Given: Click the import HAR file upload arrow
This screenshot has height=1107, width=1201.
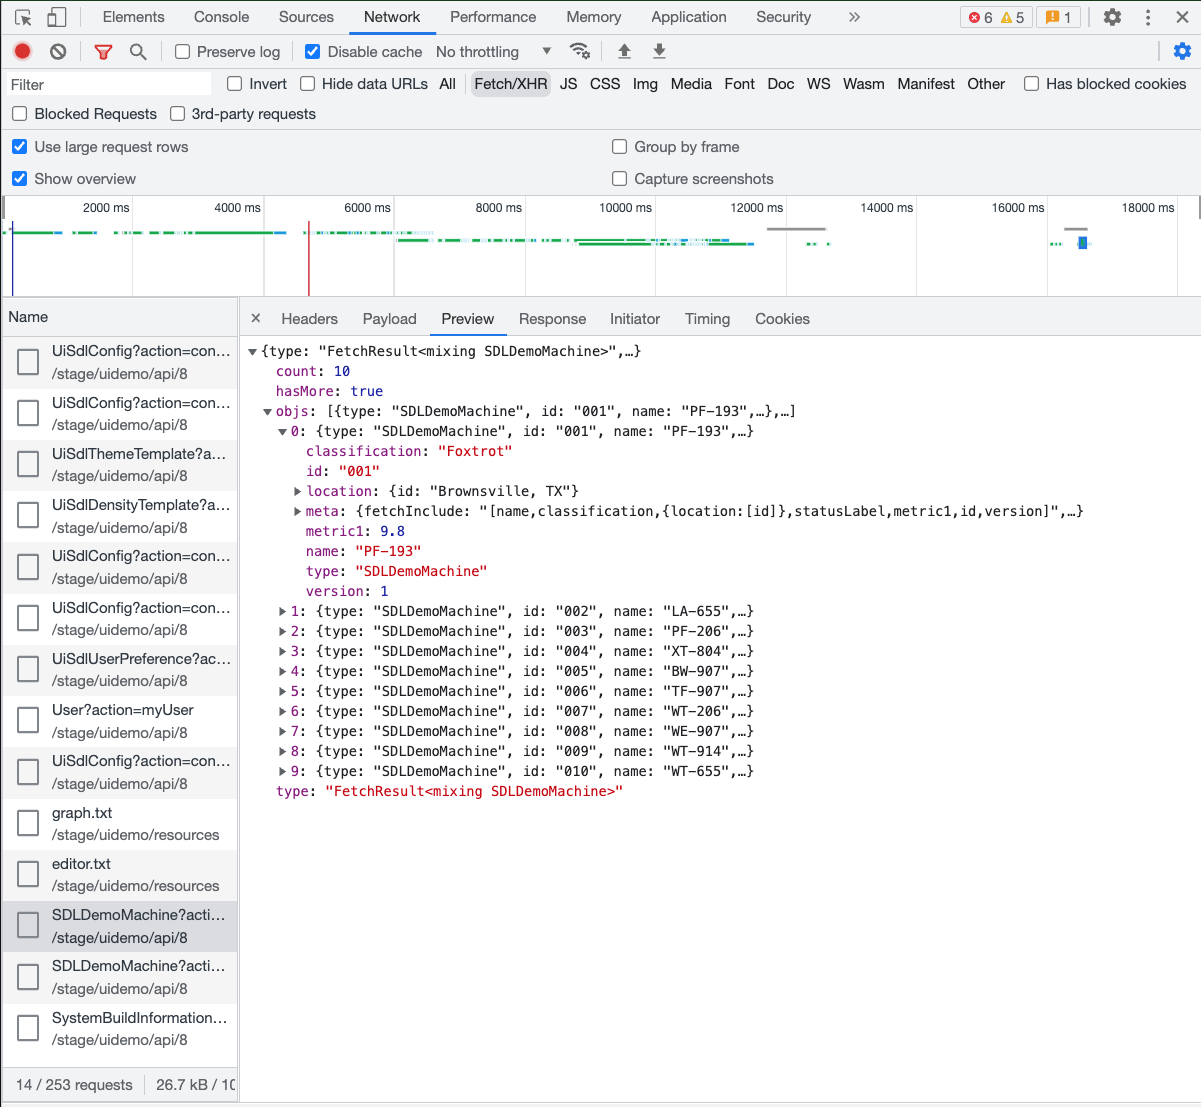Looking at the screenshot, I should (624, 51).
